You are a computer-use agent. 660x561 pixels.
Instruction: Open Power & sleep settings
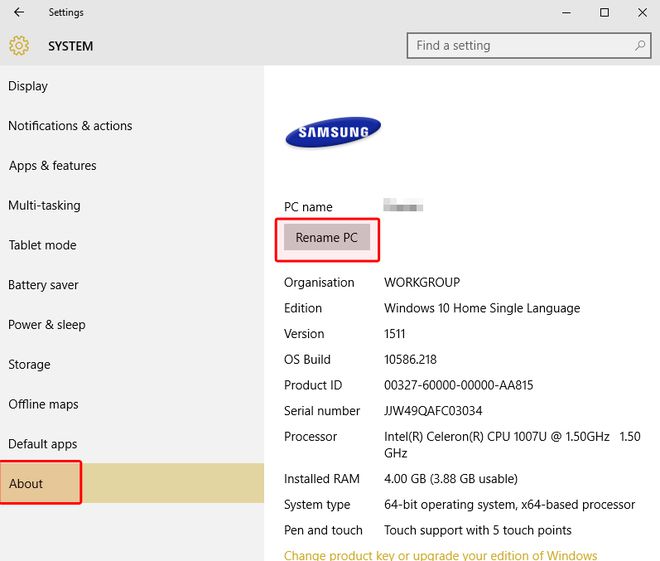click(x=132, y=324)
